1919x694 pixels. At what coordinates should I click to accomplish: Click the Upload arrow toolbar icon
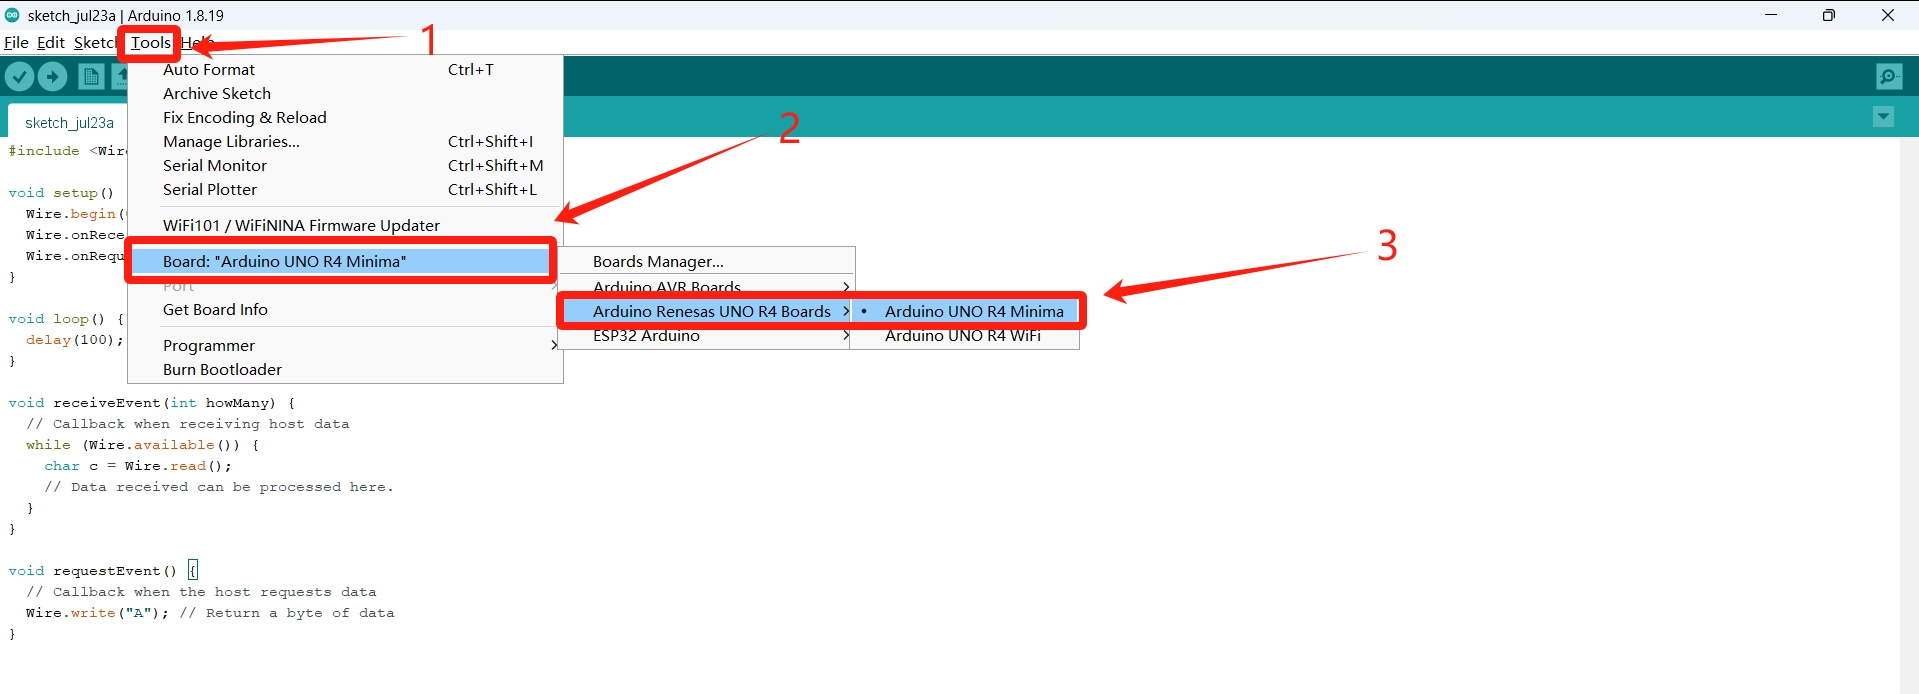click(53, 76)
